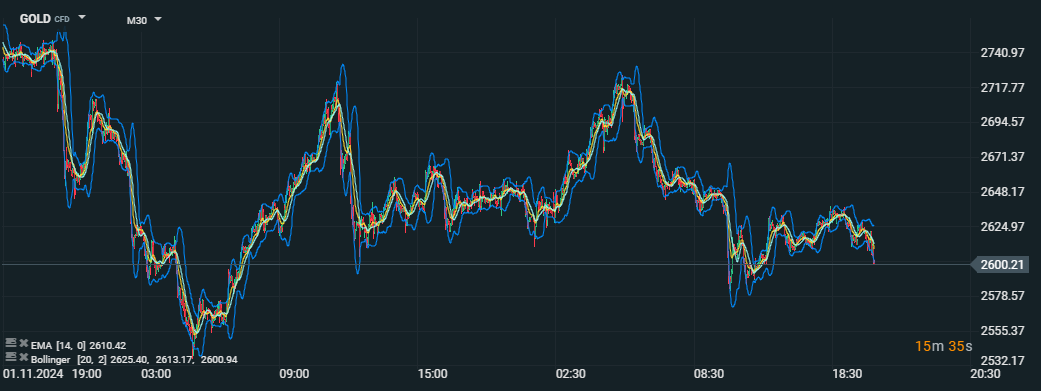This screenshot has height=391, width=1041.
Task: Click the 15:00 time axis marker
Action: pos(432,374)
